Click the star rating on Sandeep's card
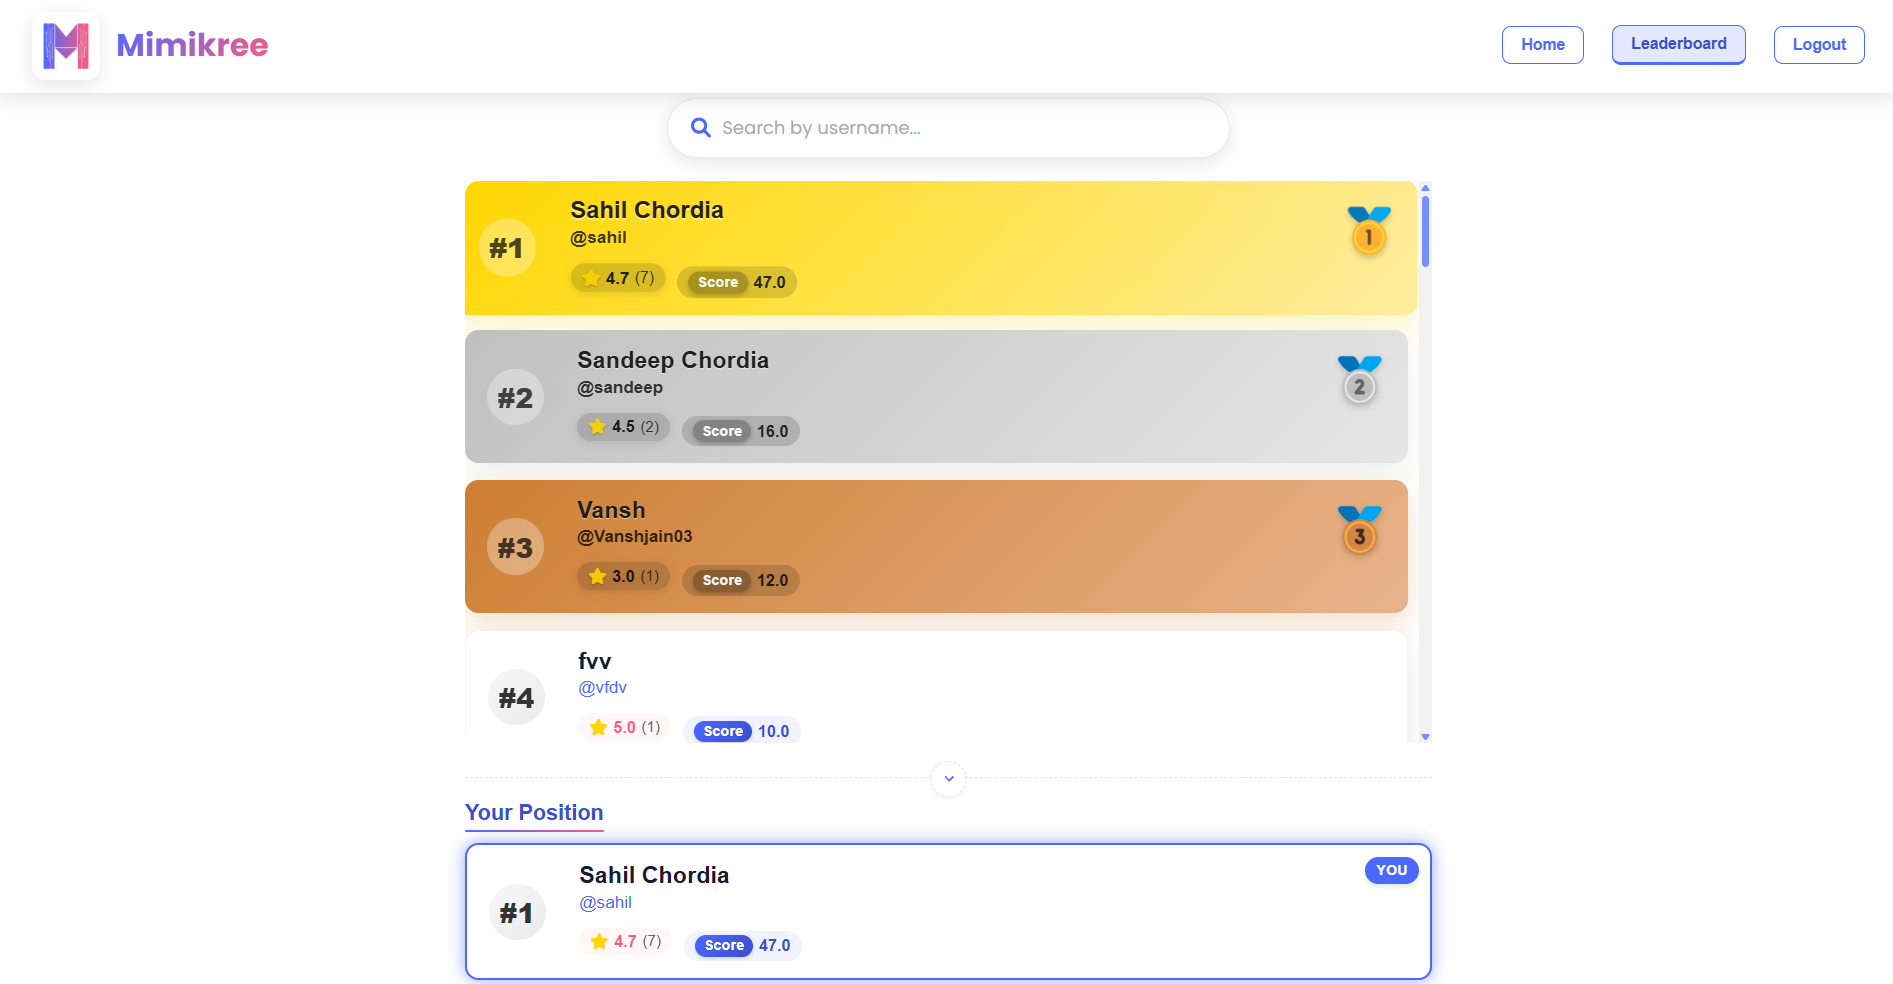The width and height of the screenshot is (1893, 984). (623, 427)
